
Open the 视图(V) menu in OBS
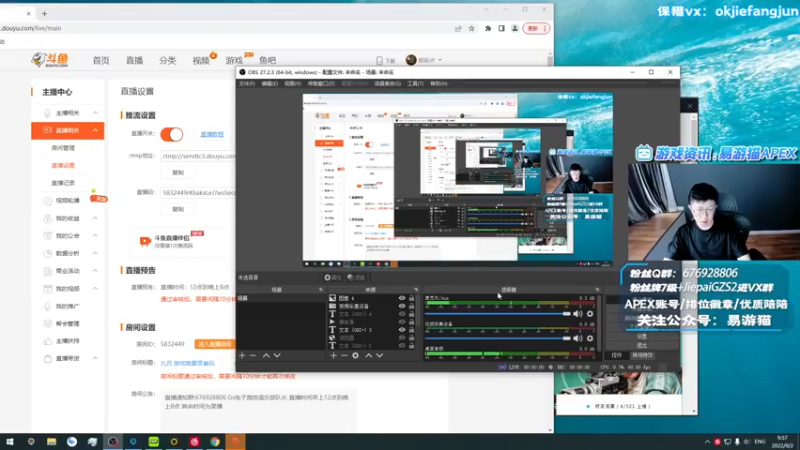[292, 84]
